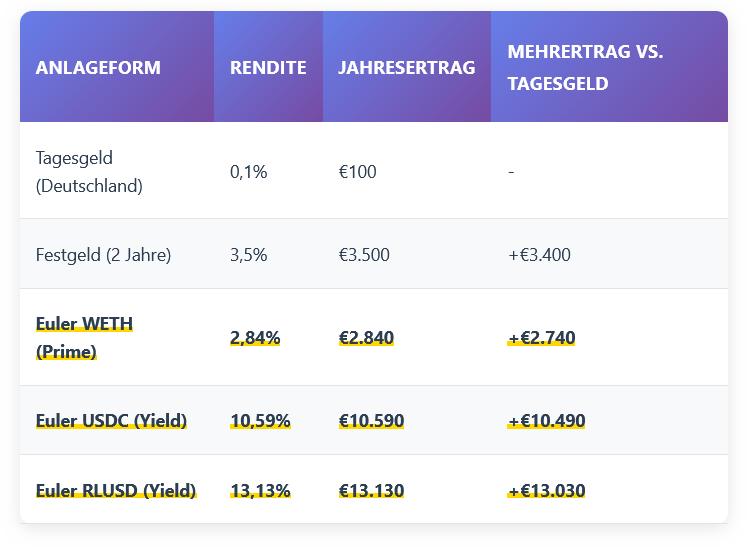This screenshot has width=752, height=550.
Task: Click the Euler USDC (Yield) entry
Action: (x=111, y=421)
